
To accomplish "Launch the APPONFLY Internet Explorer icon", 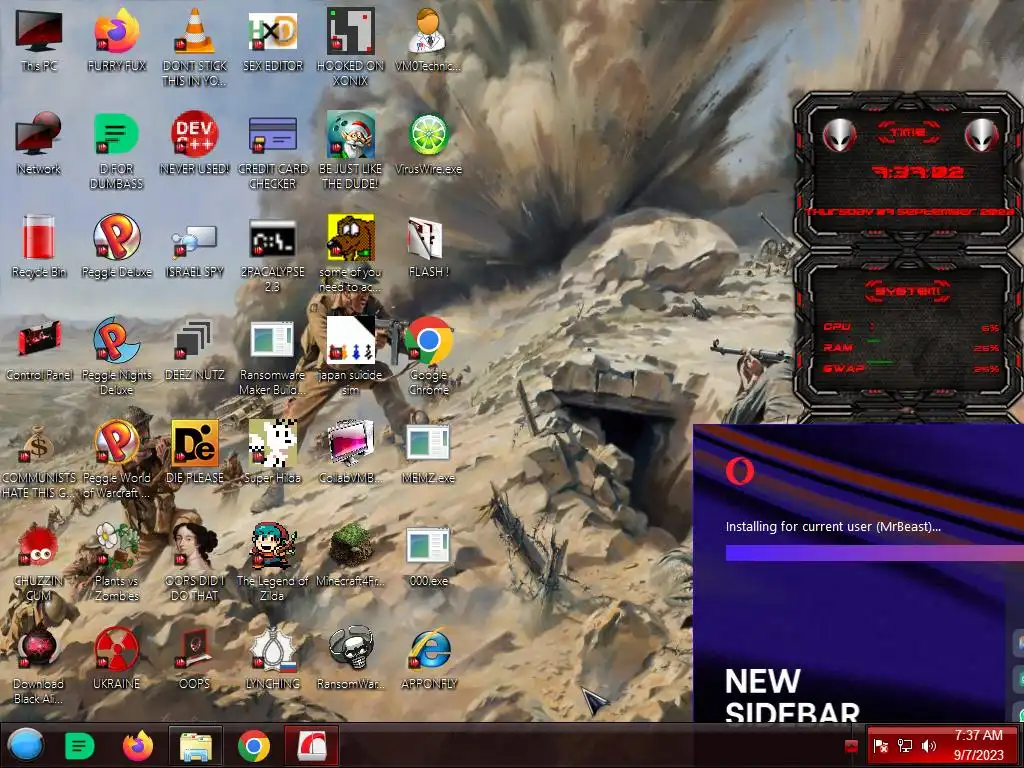I will (428, 660).
